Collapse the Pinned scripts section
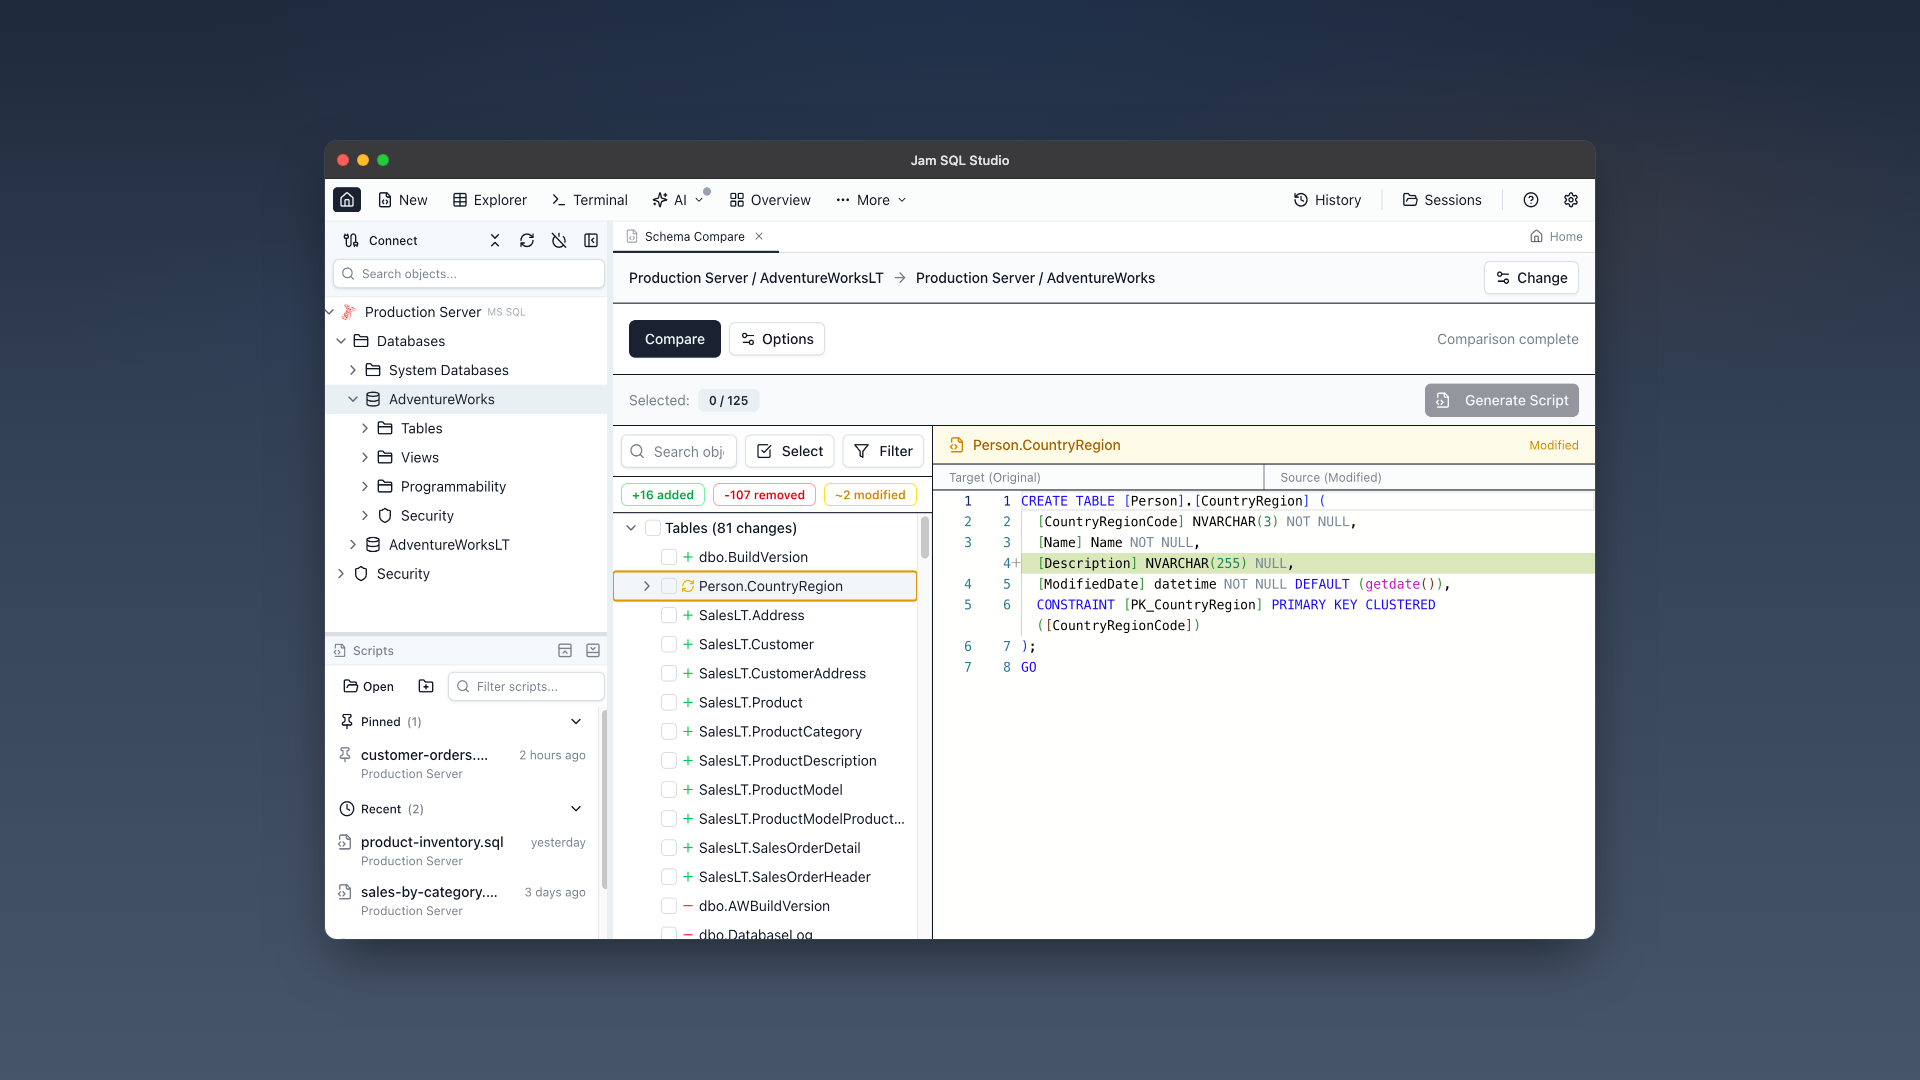The image size is (1920, 1080). (x=576, y=721)
